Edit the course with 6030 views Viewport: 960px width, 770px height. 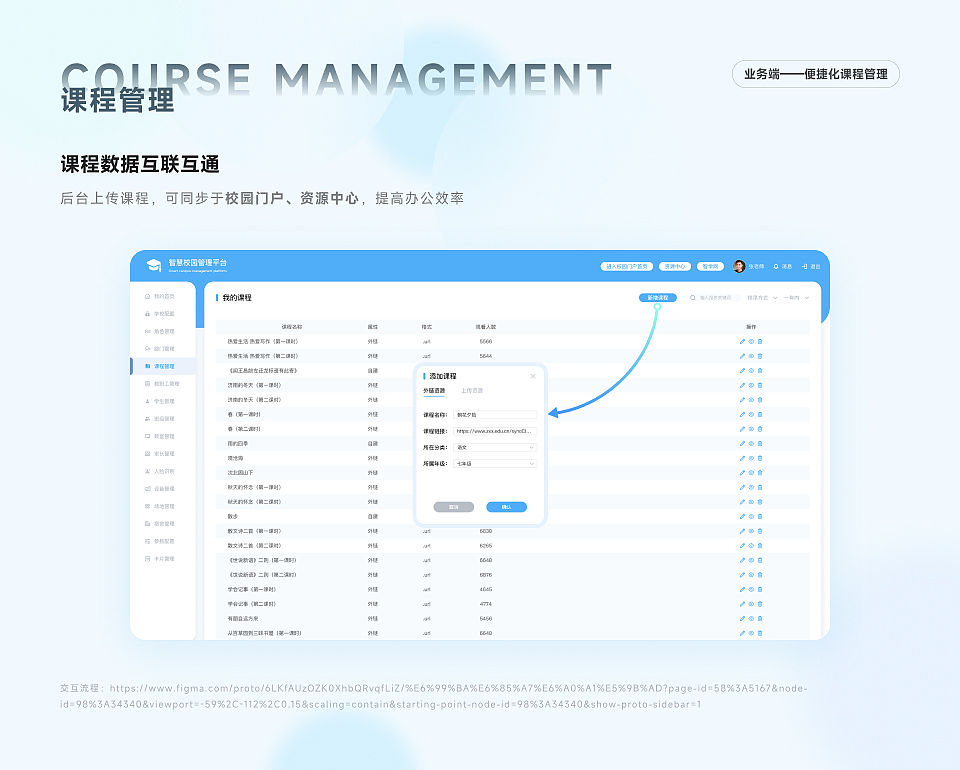742,531
